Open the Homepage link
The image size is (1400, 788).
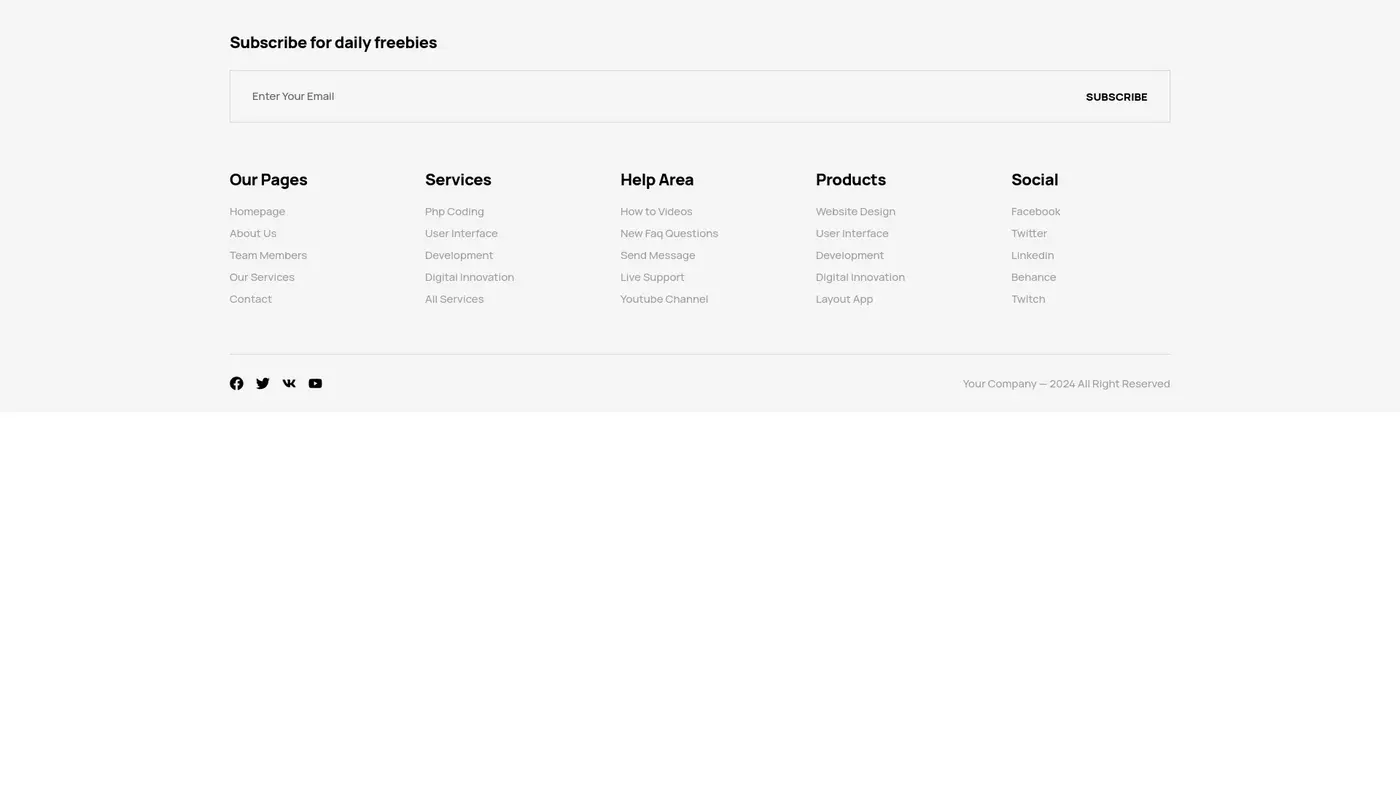257,212
